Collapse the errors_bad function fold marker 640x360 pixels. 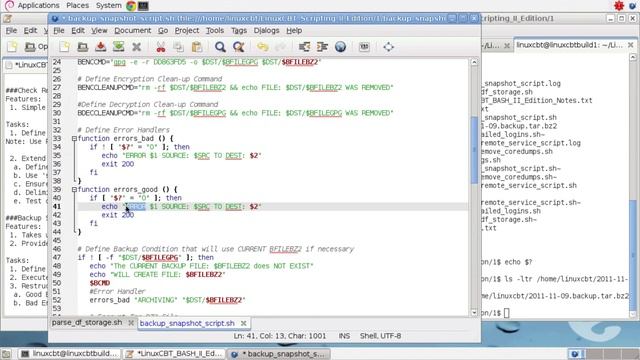pyautogui.click(x=74, y=139)
